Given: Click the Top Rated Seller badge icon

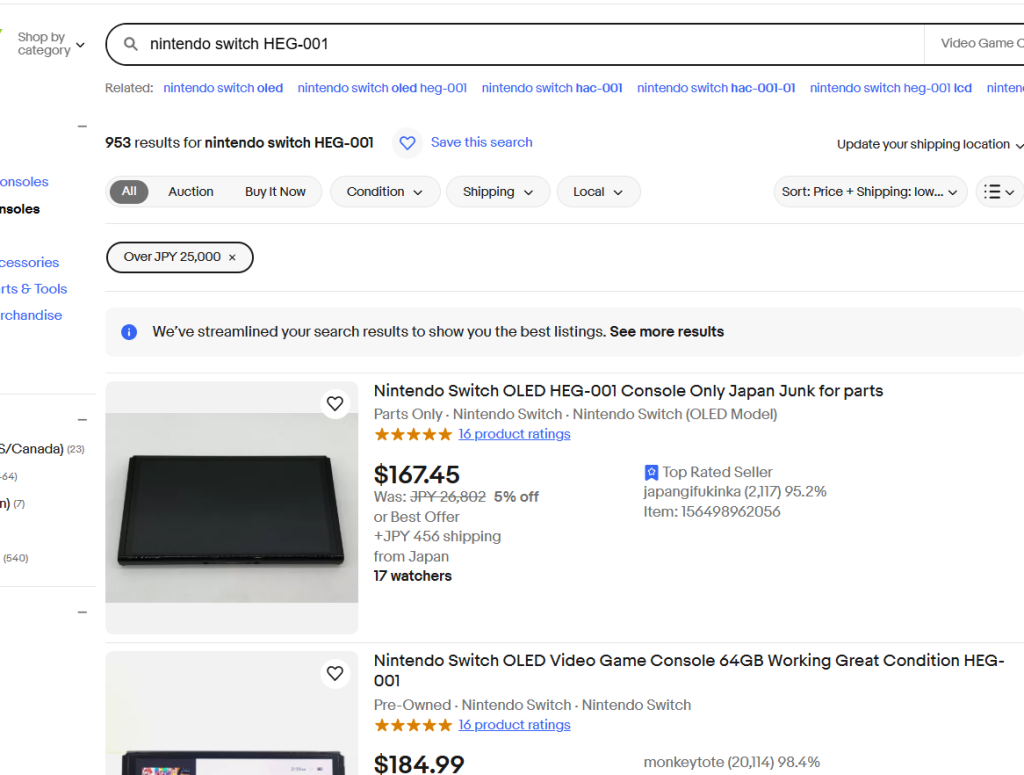Looking at the screenshot, I should (x=651, y=472).
